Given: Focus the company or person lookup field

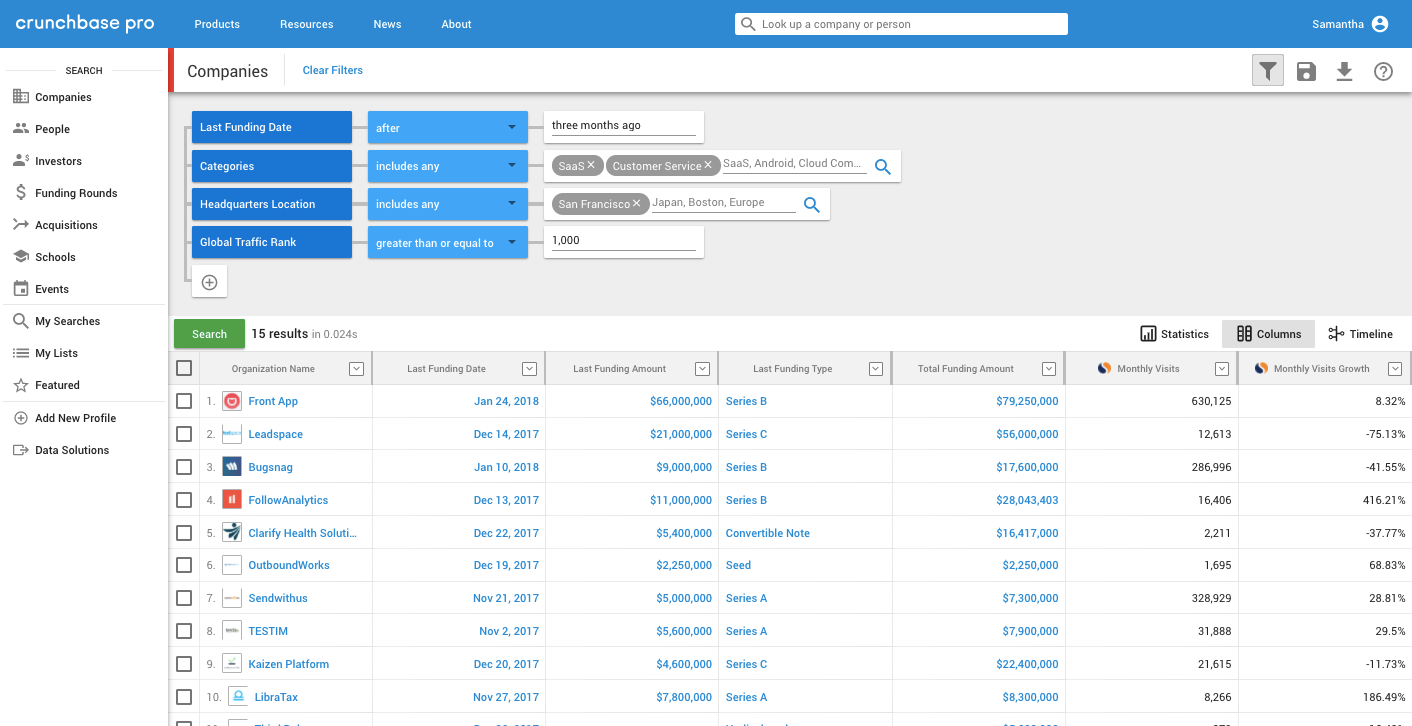Looking at the screenshot, I should 901,24.
